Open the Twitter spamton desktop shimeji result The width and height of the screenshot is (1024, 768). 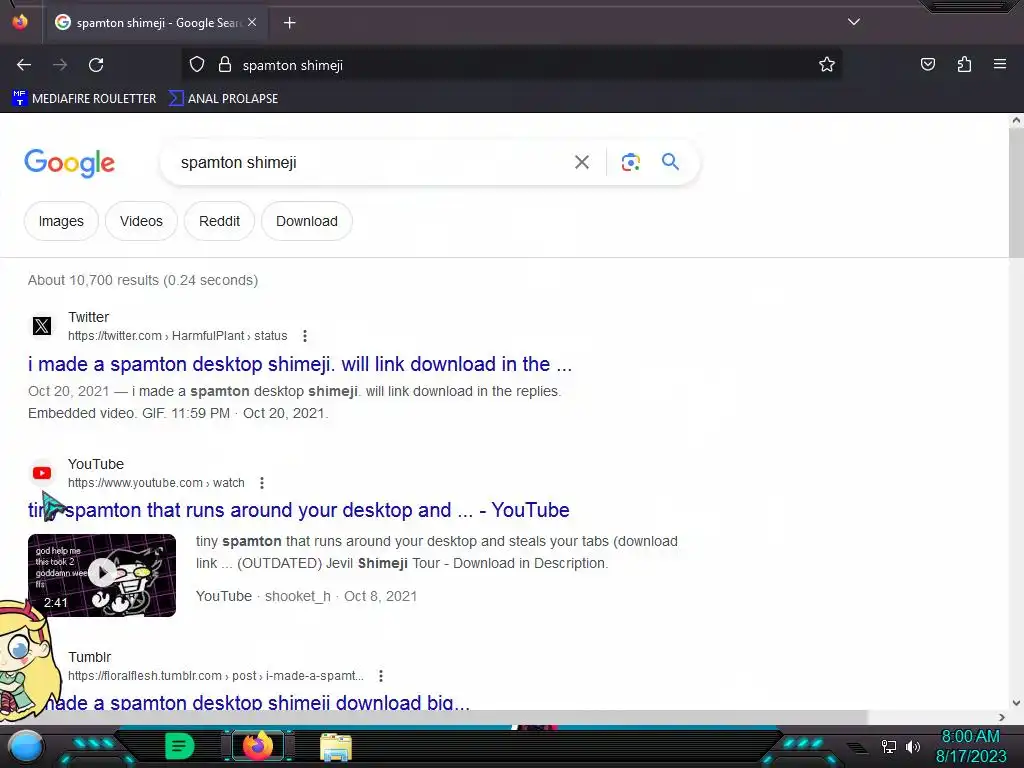click(300, 364)
